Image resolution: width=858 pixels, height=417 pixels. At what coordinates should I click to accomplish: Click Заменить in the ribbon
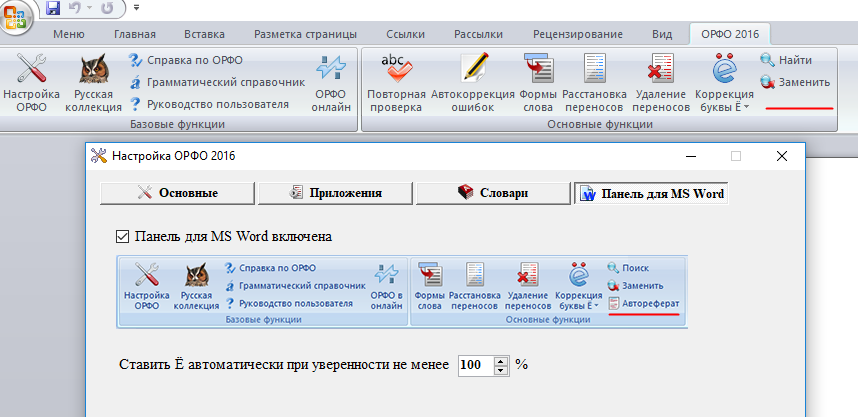(796, 82)
